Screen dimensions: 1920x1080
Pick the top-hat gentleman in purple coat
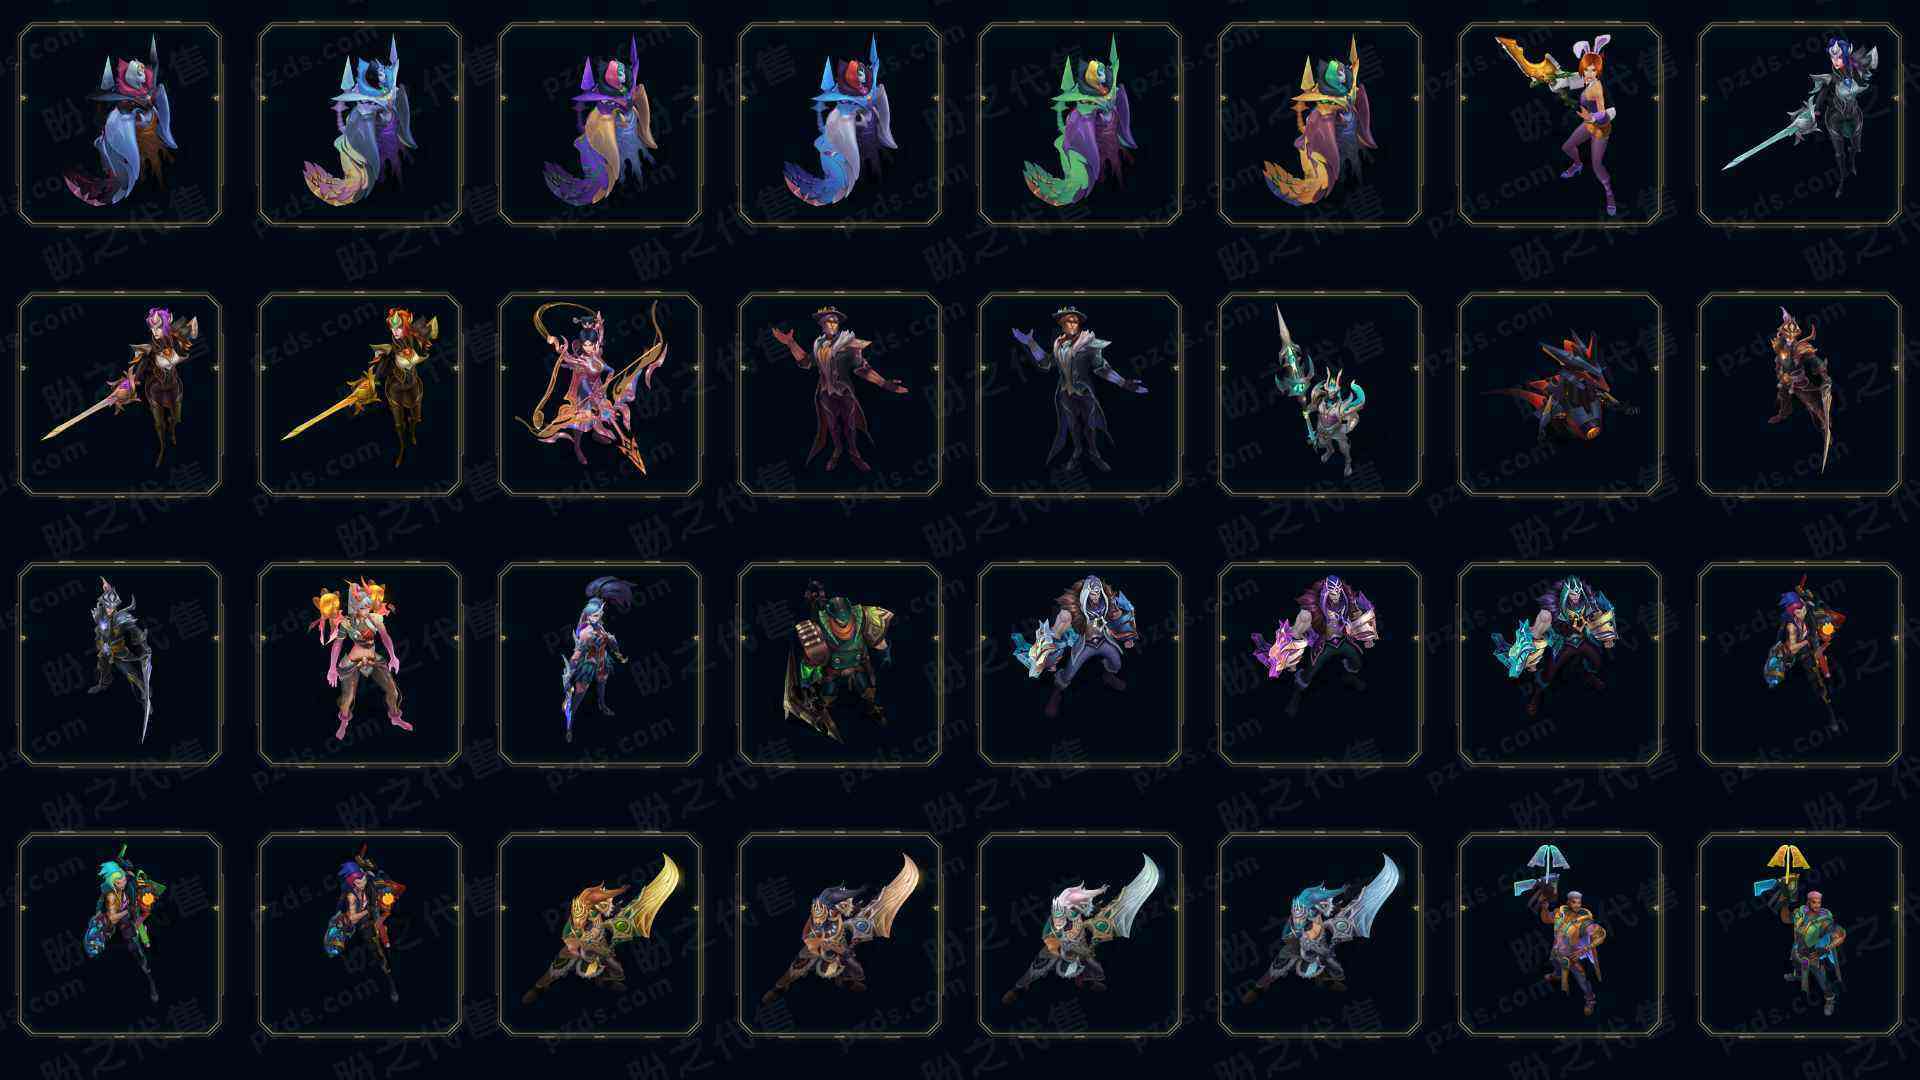click(x=840, y=394)
